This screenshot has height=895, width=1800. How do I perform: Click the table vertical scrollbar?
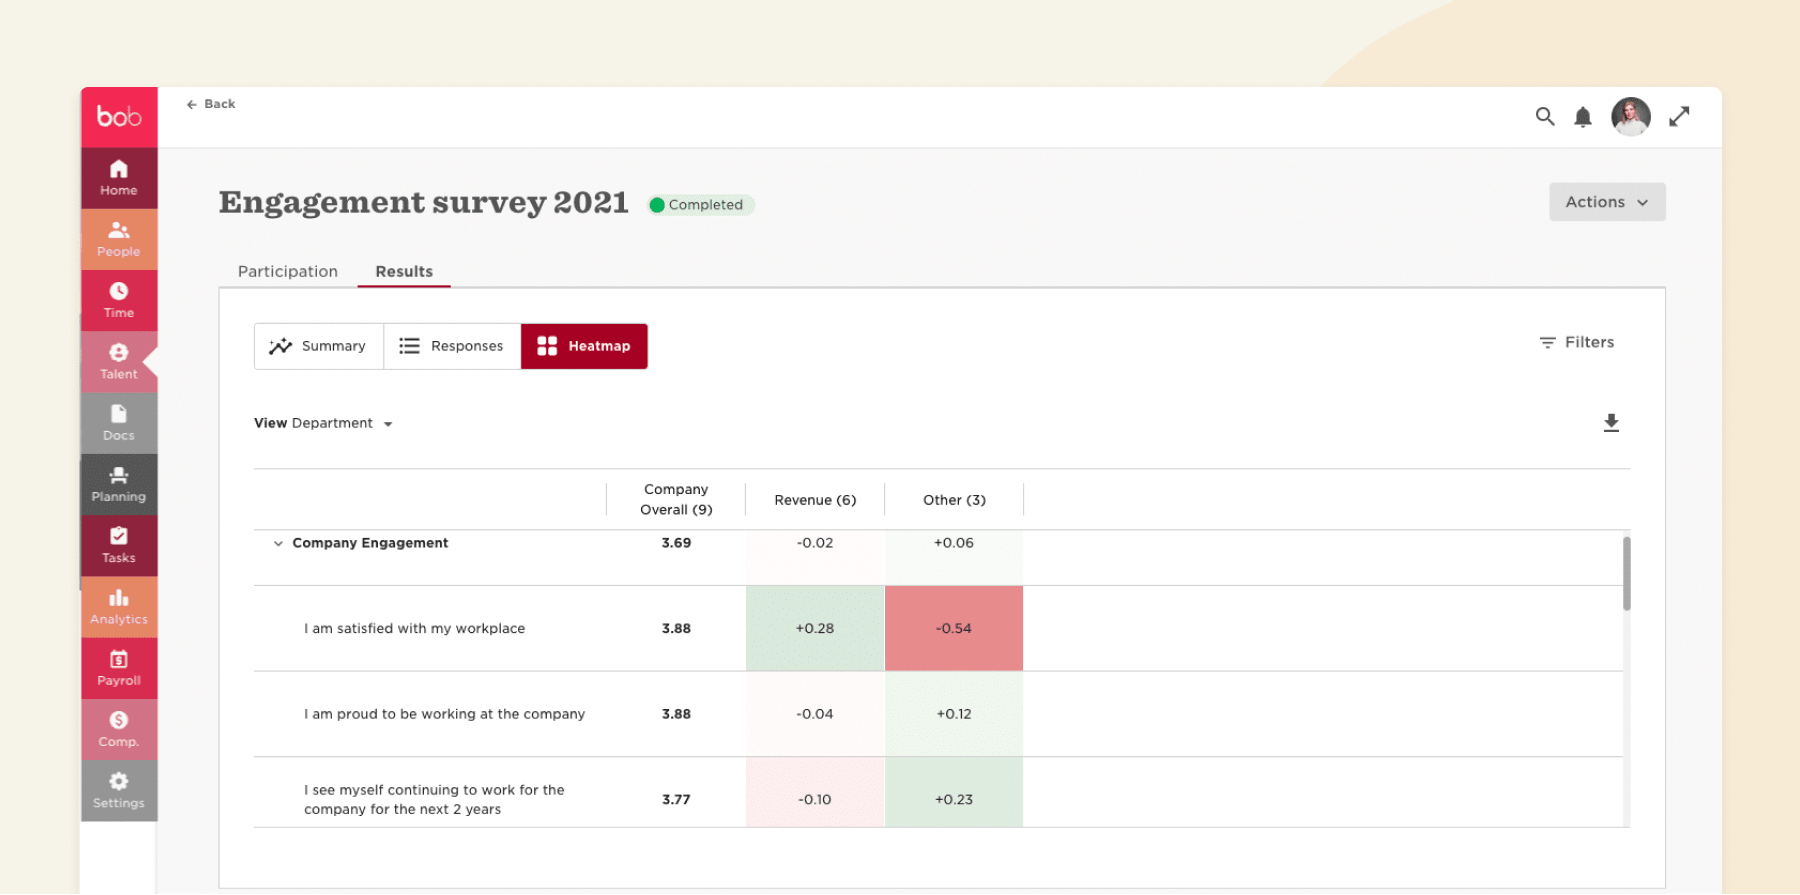tap(1627, 573)
